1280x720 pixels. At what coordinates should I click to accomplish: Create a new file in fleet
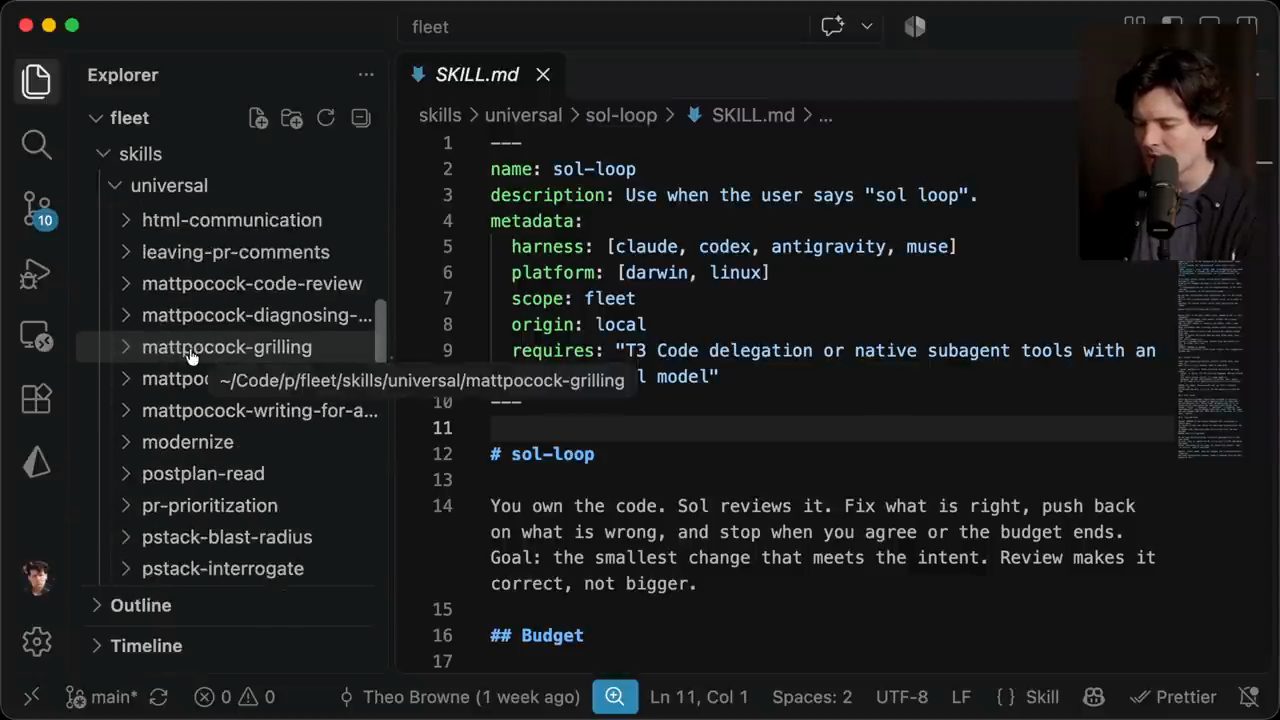tap(258, 118)
